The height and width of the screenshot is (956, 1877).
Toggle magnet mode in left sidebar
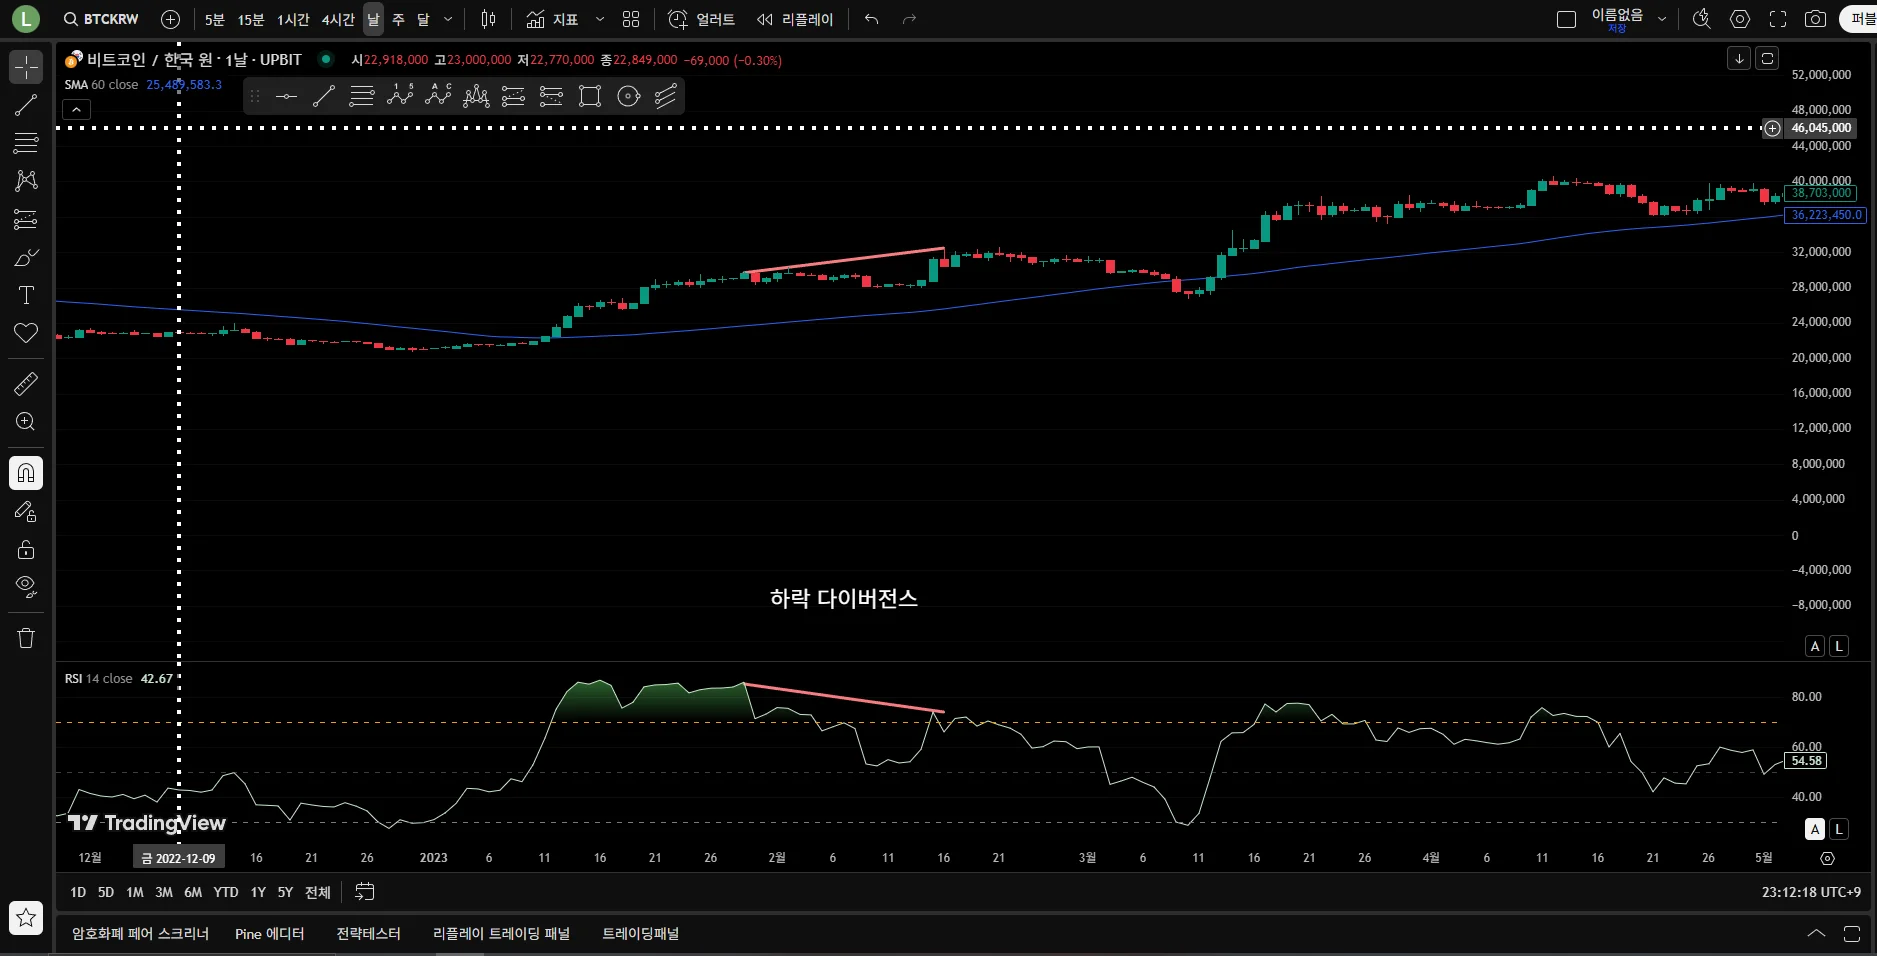(x=26, y=473)
